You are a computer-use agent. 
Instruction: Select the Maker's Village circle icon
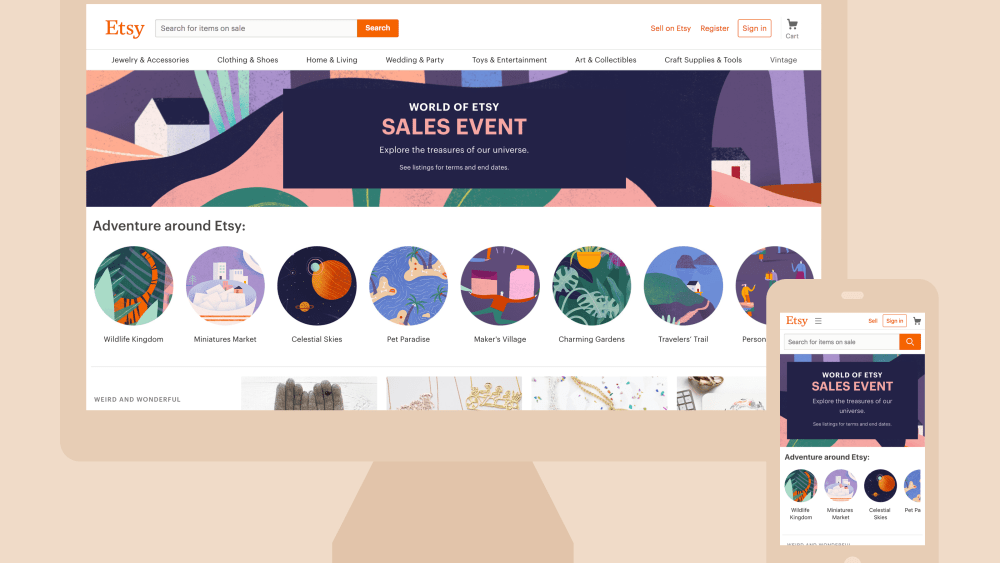[500, 286]
